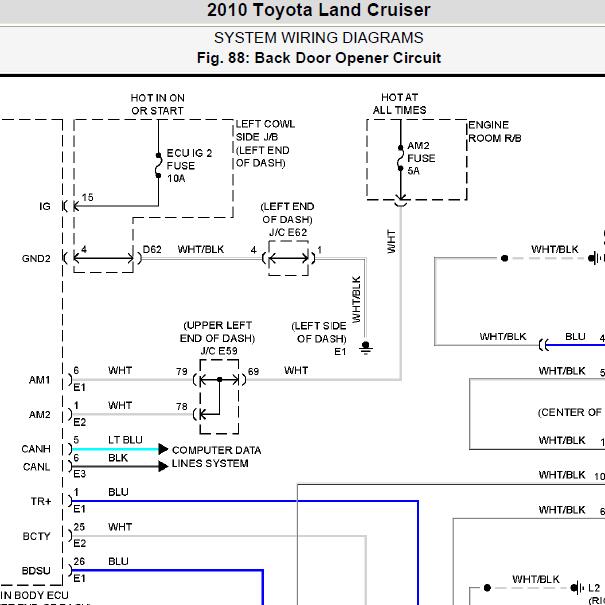Click pin number '79' at J/C E59

click(182, 372)
